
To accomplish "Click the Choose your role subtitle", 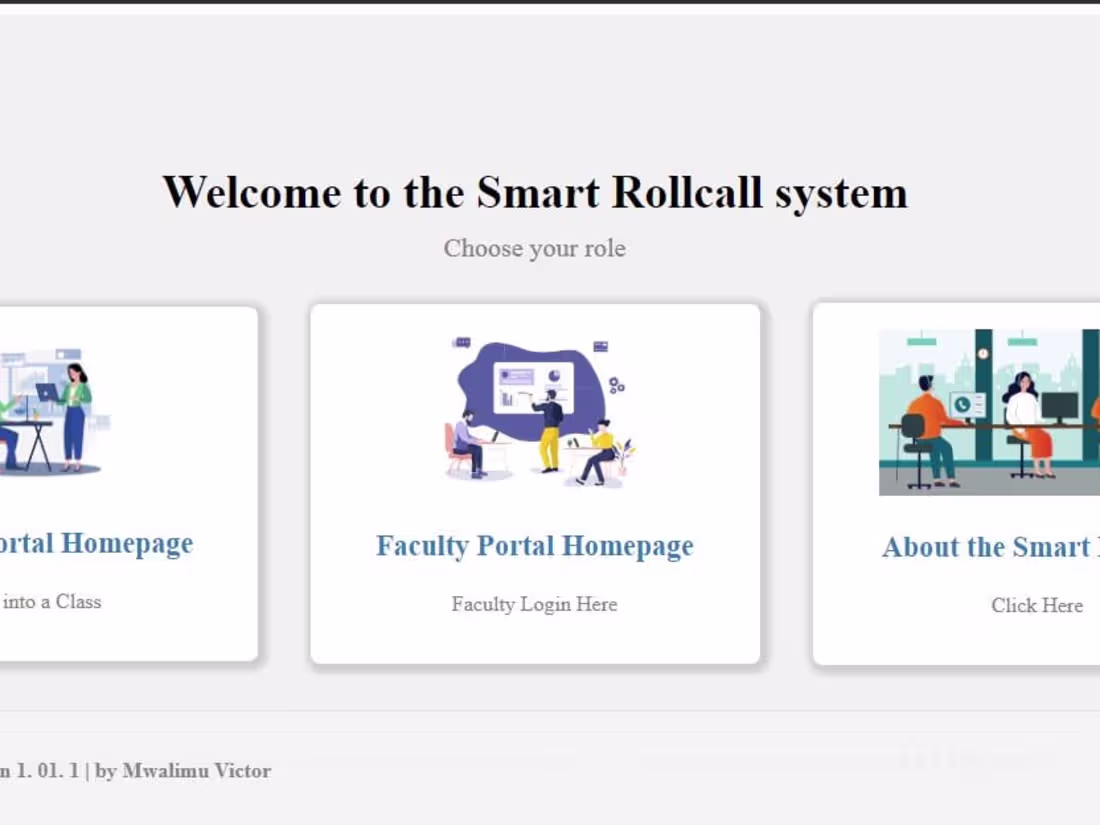I will pos(534,248).
